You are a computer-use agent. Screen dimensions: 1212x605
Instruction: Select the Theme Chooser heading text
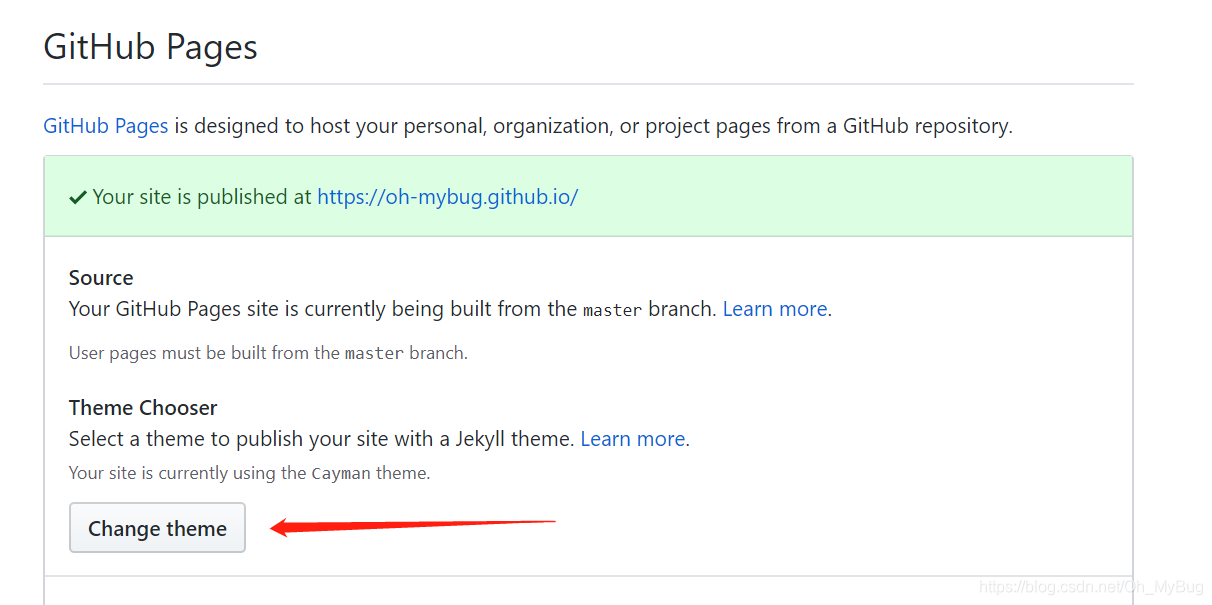click(x=143, y=408)
